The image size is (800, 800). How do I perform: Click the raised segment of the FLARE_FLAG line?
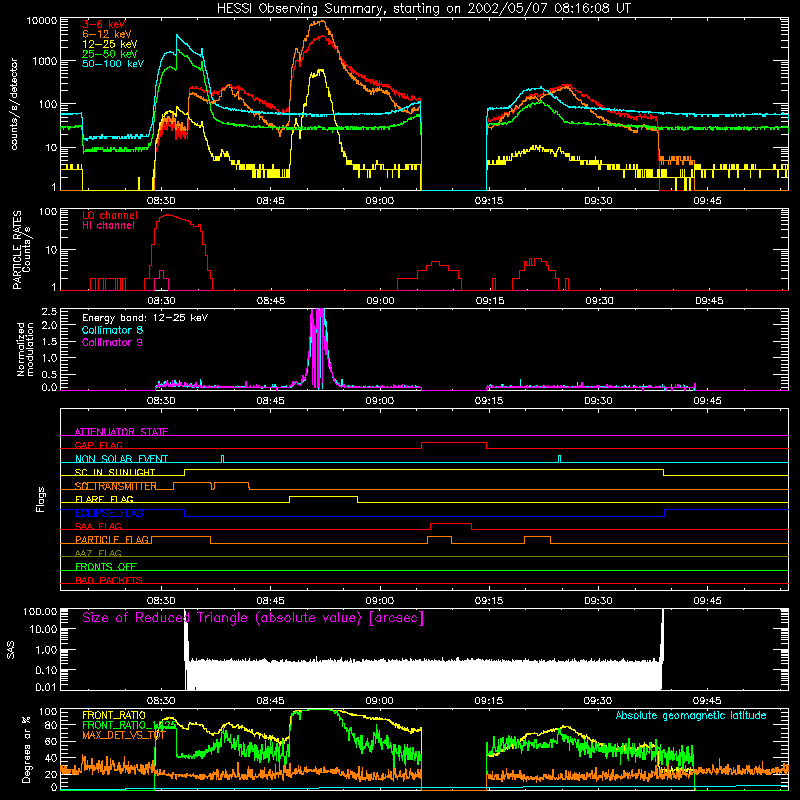coord(323,496)
